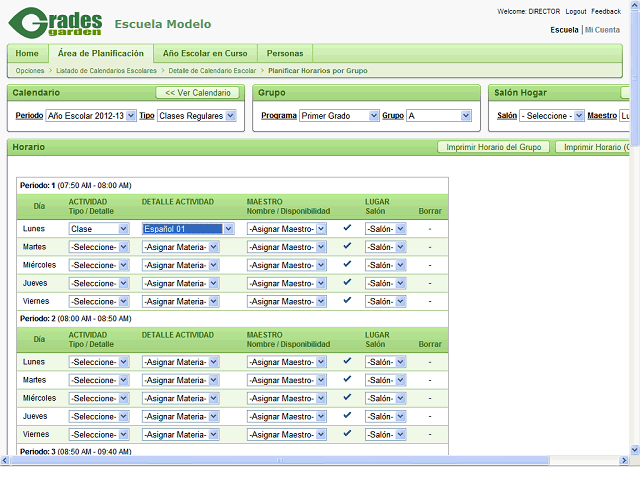This screenshot has height=480, width=640.
Task: Go to the Home tab
Action: click(27, 53)
